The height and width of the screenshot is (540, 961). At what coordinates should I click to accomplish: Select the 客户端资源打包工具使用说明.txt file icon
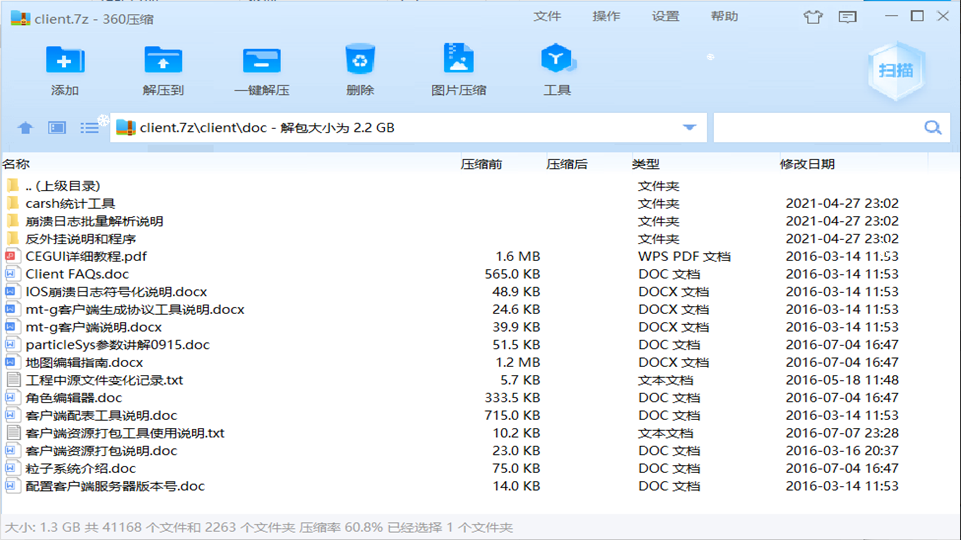click(13, 433)
